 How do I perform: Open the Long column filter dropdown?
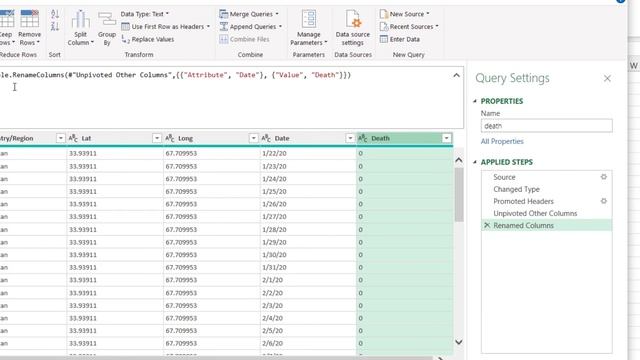(x=253, y=138)
